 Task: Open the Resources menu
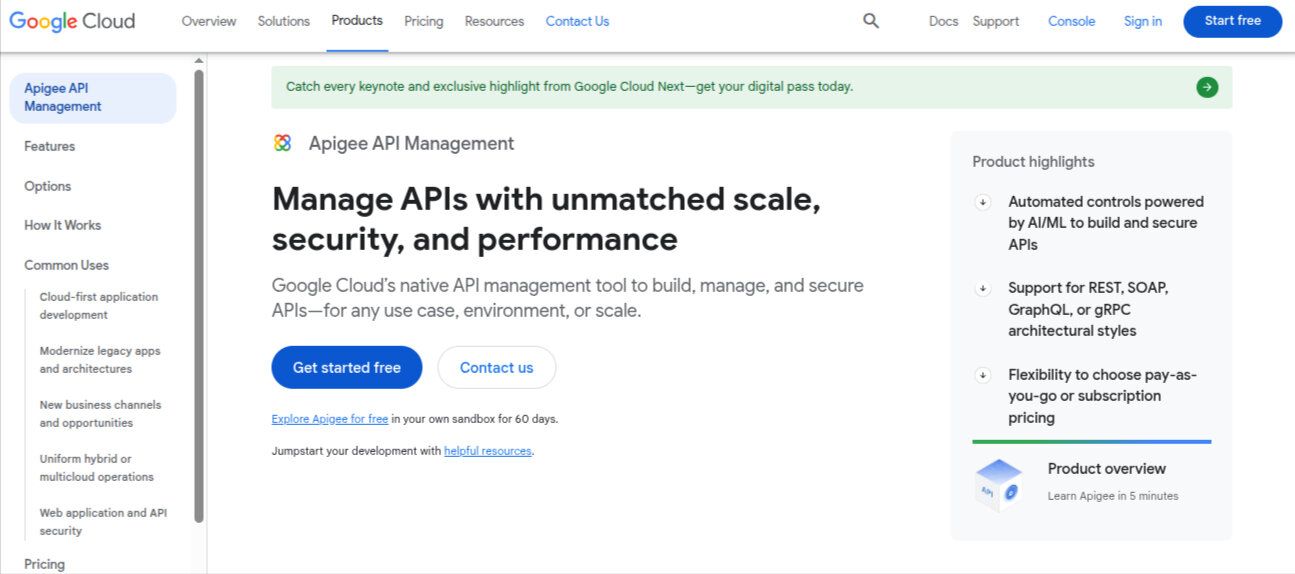coord(494,21)
